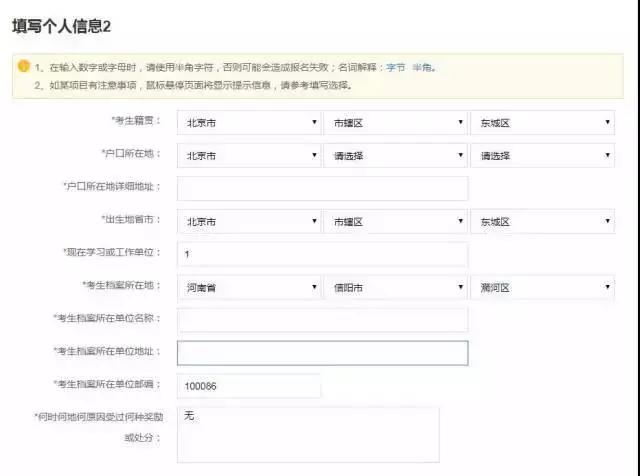Click the yellow notice icon in the tip box
The image size is (640, 476).
pos(22,67)
